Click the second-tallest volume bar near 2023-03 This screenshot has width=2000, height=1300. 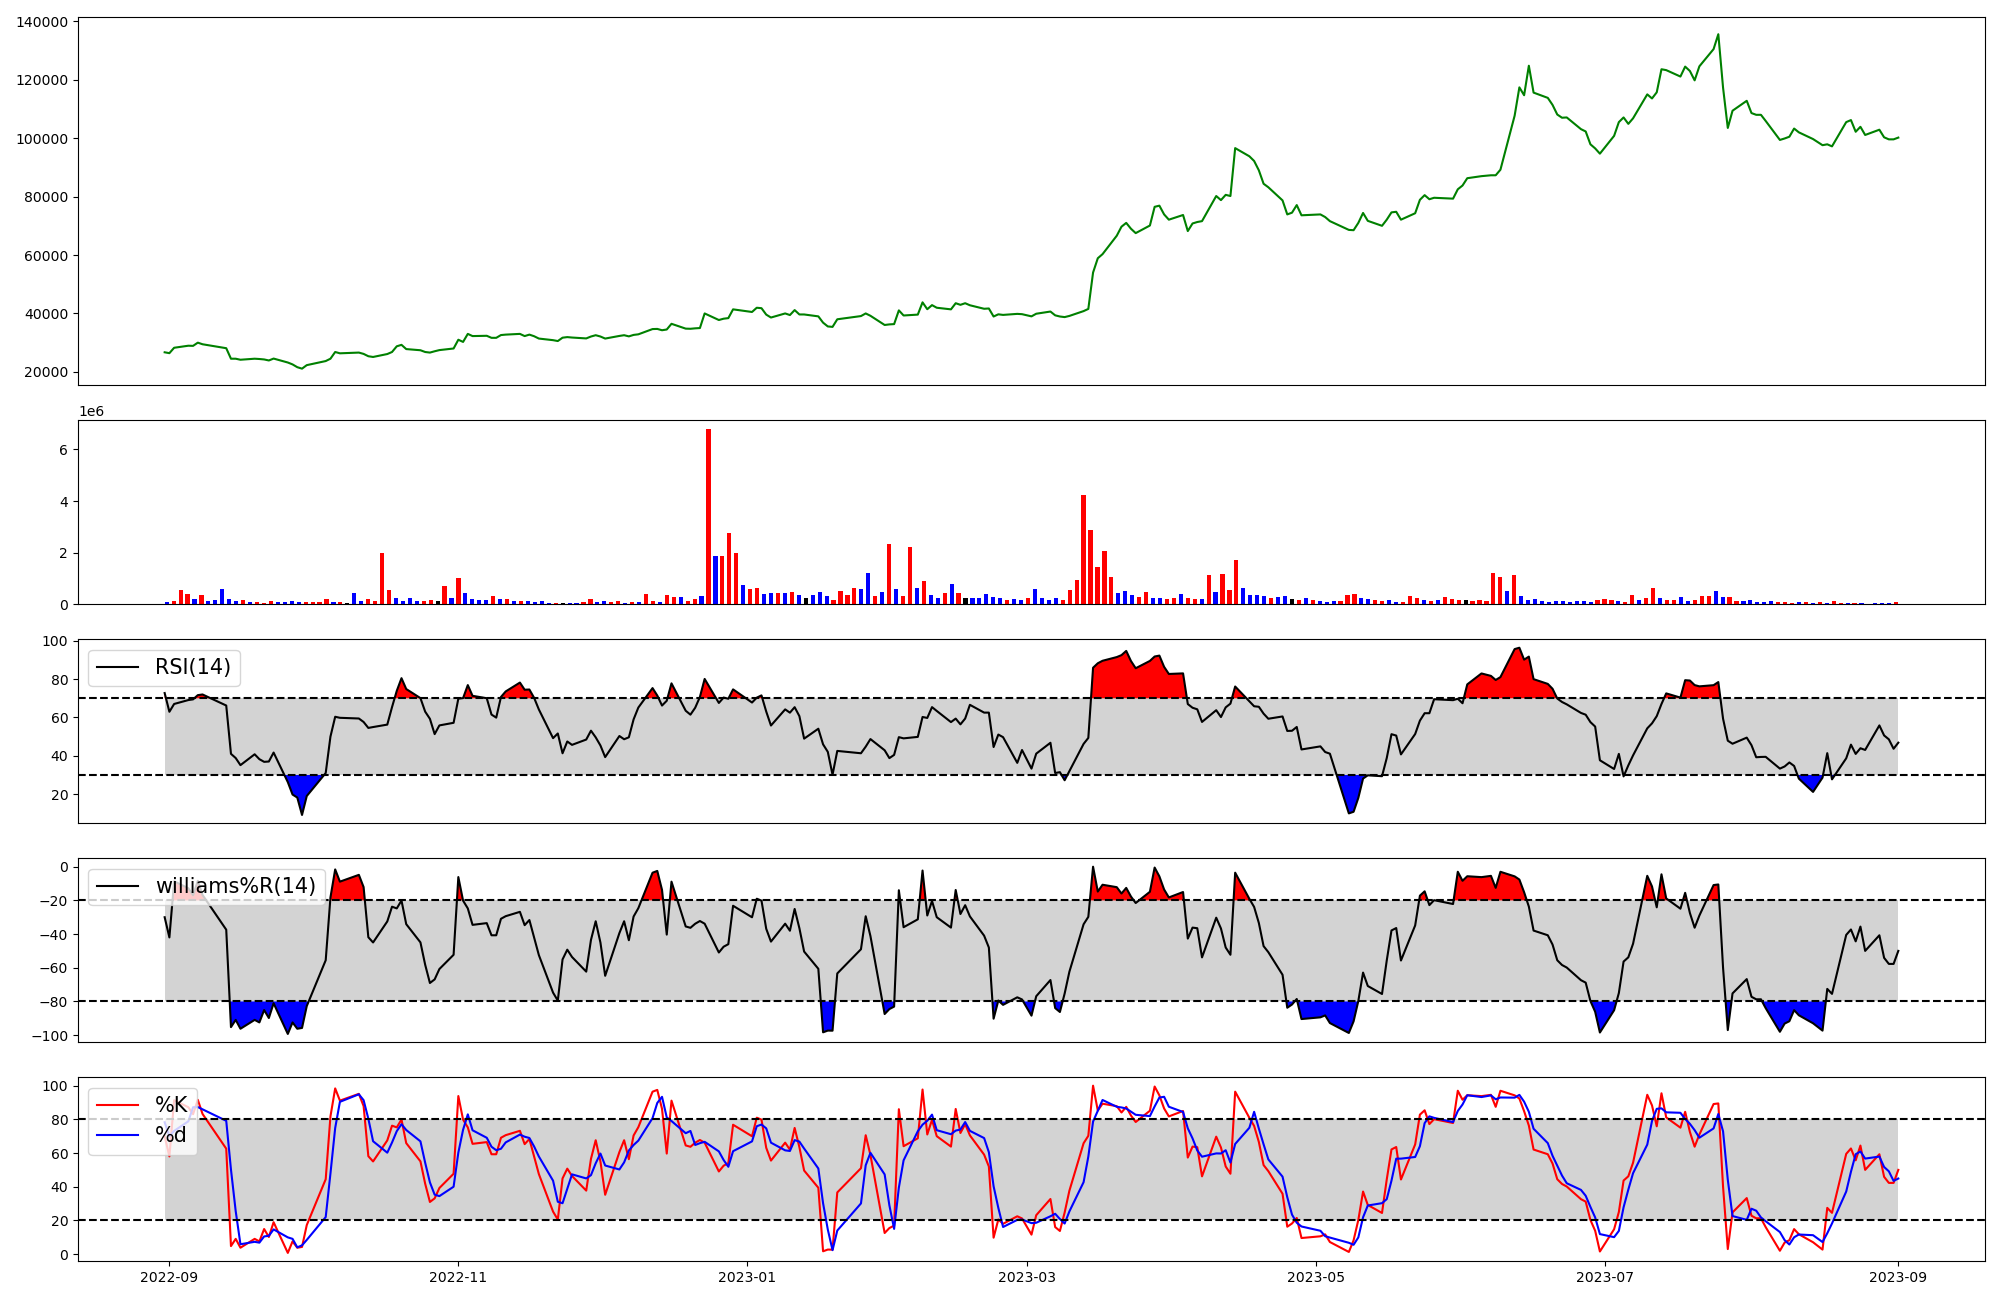pos(1083,550)
